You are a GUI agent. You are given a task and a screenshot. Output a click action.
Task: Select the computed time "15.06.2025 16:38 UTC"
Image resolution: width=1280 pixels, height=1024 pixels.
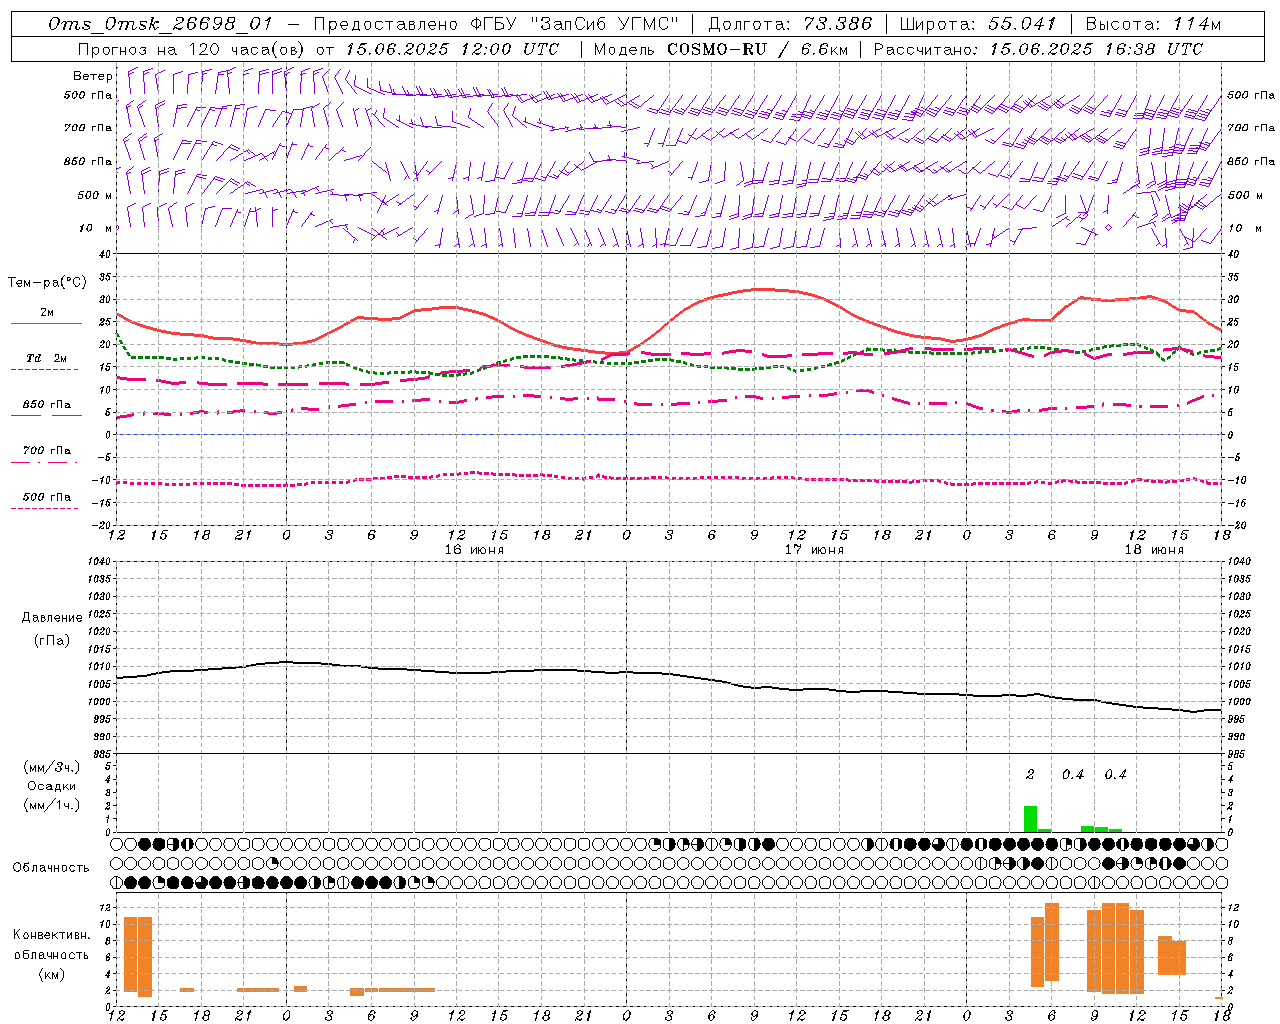(1096, 49)
